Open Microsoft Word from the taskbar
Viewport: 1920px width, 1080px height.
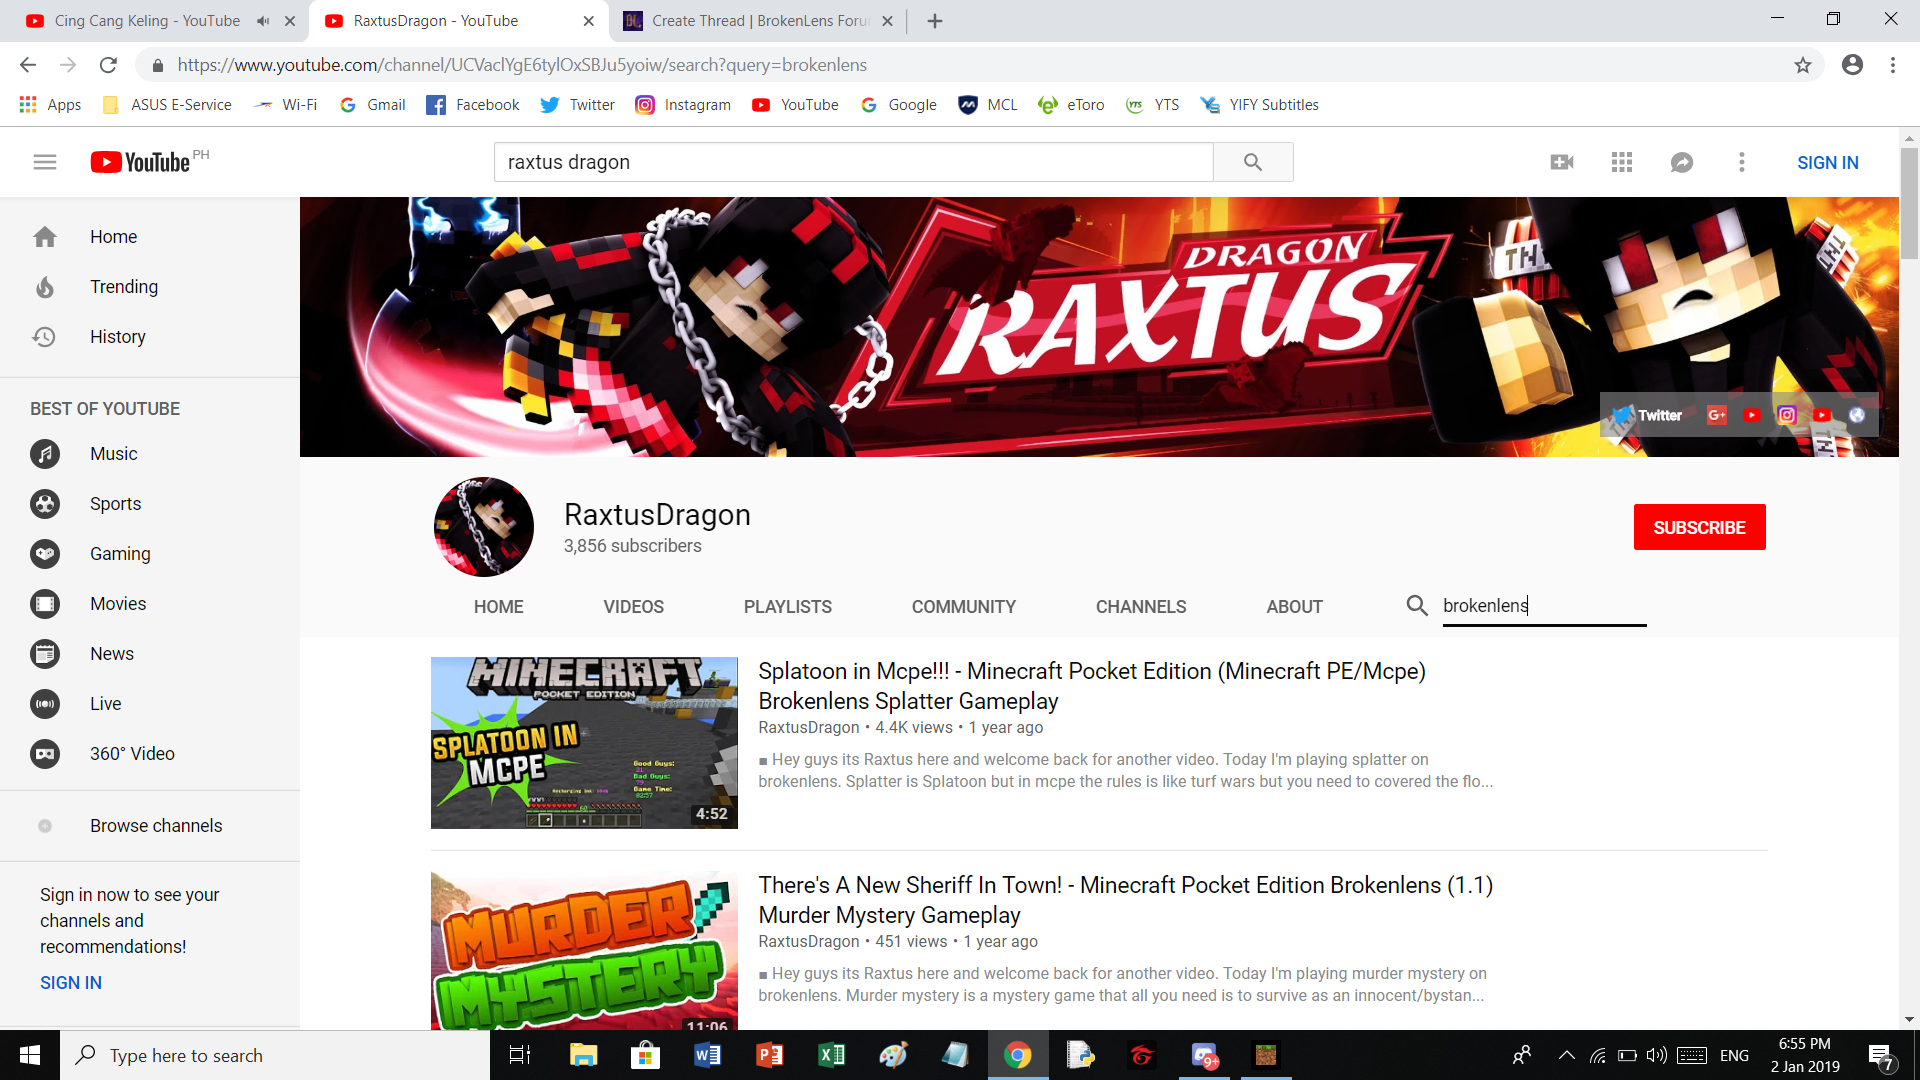707,1055
